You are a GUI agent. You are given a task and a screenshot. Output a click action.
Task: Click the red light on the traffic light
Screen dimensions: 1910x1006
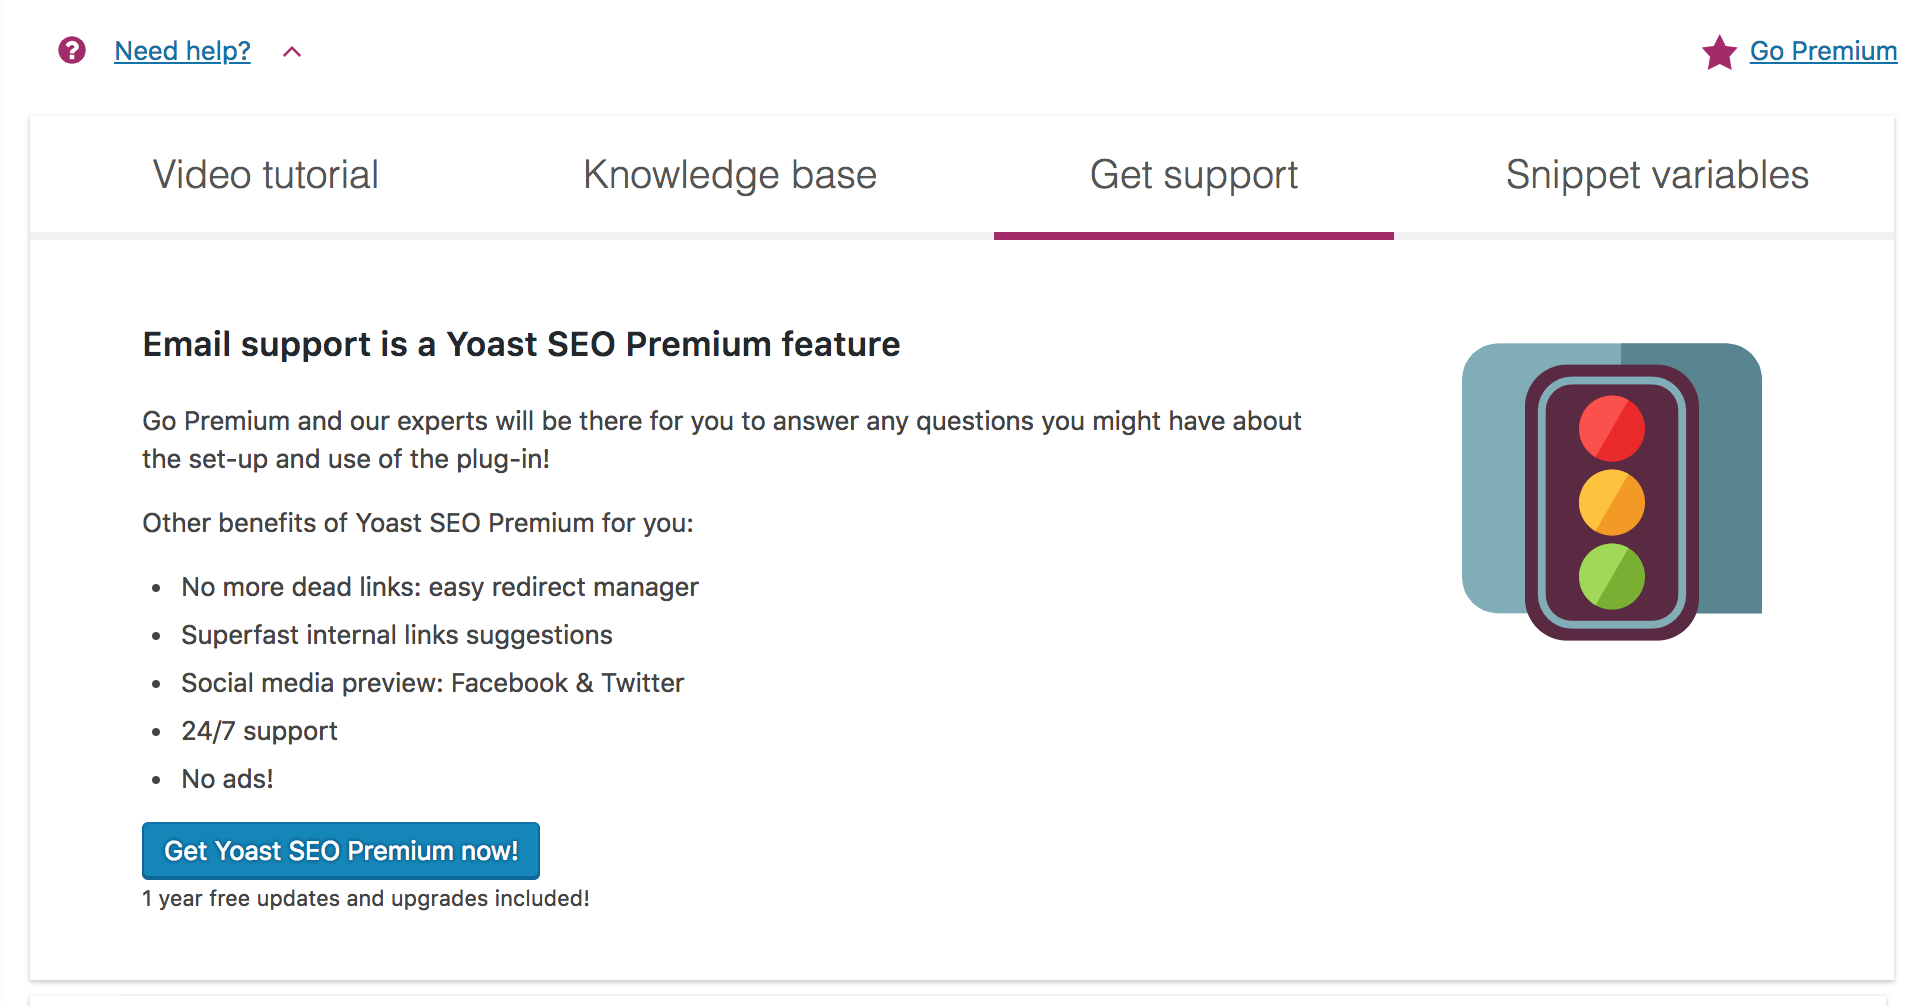1612,429
